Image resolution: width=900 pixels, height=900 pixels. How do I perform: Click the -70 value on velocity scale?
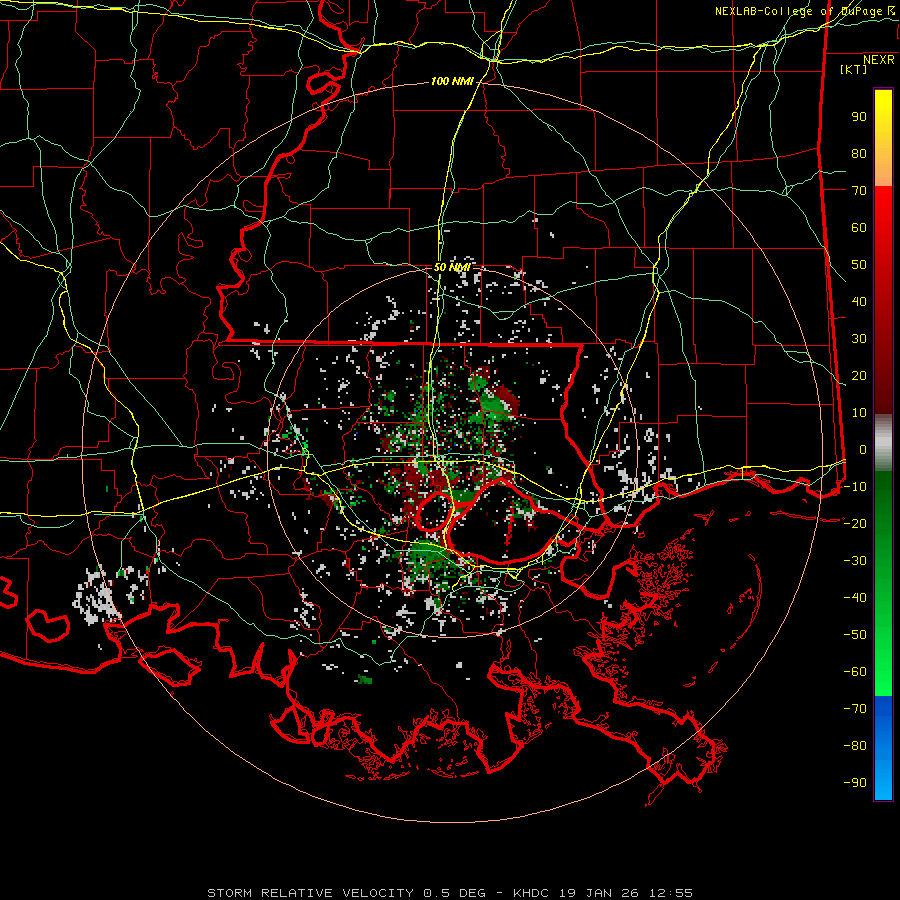(855, 709)
